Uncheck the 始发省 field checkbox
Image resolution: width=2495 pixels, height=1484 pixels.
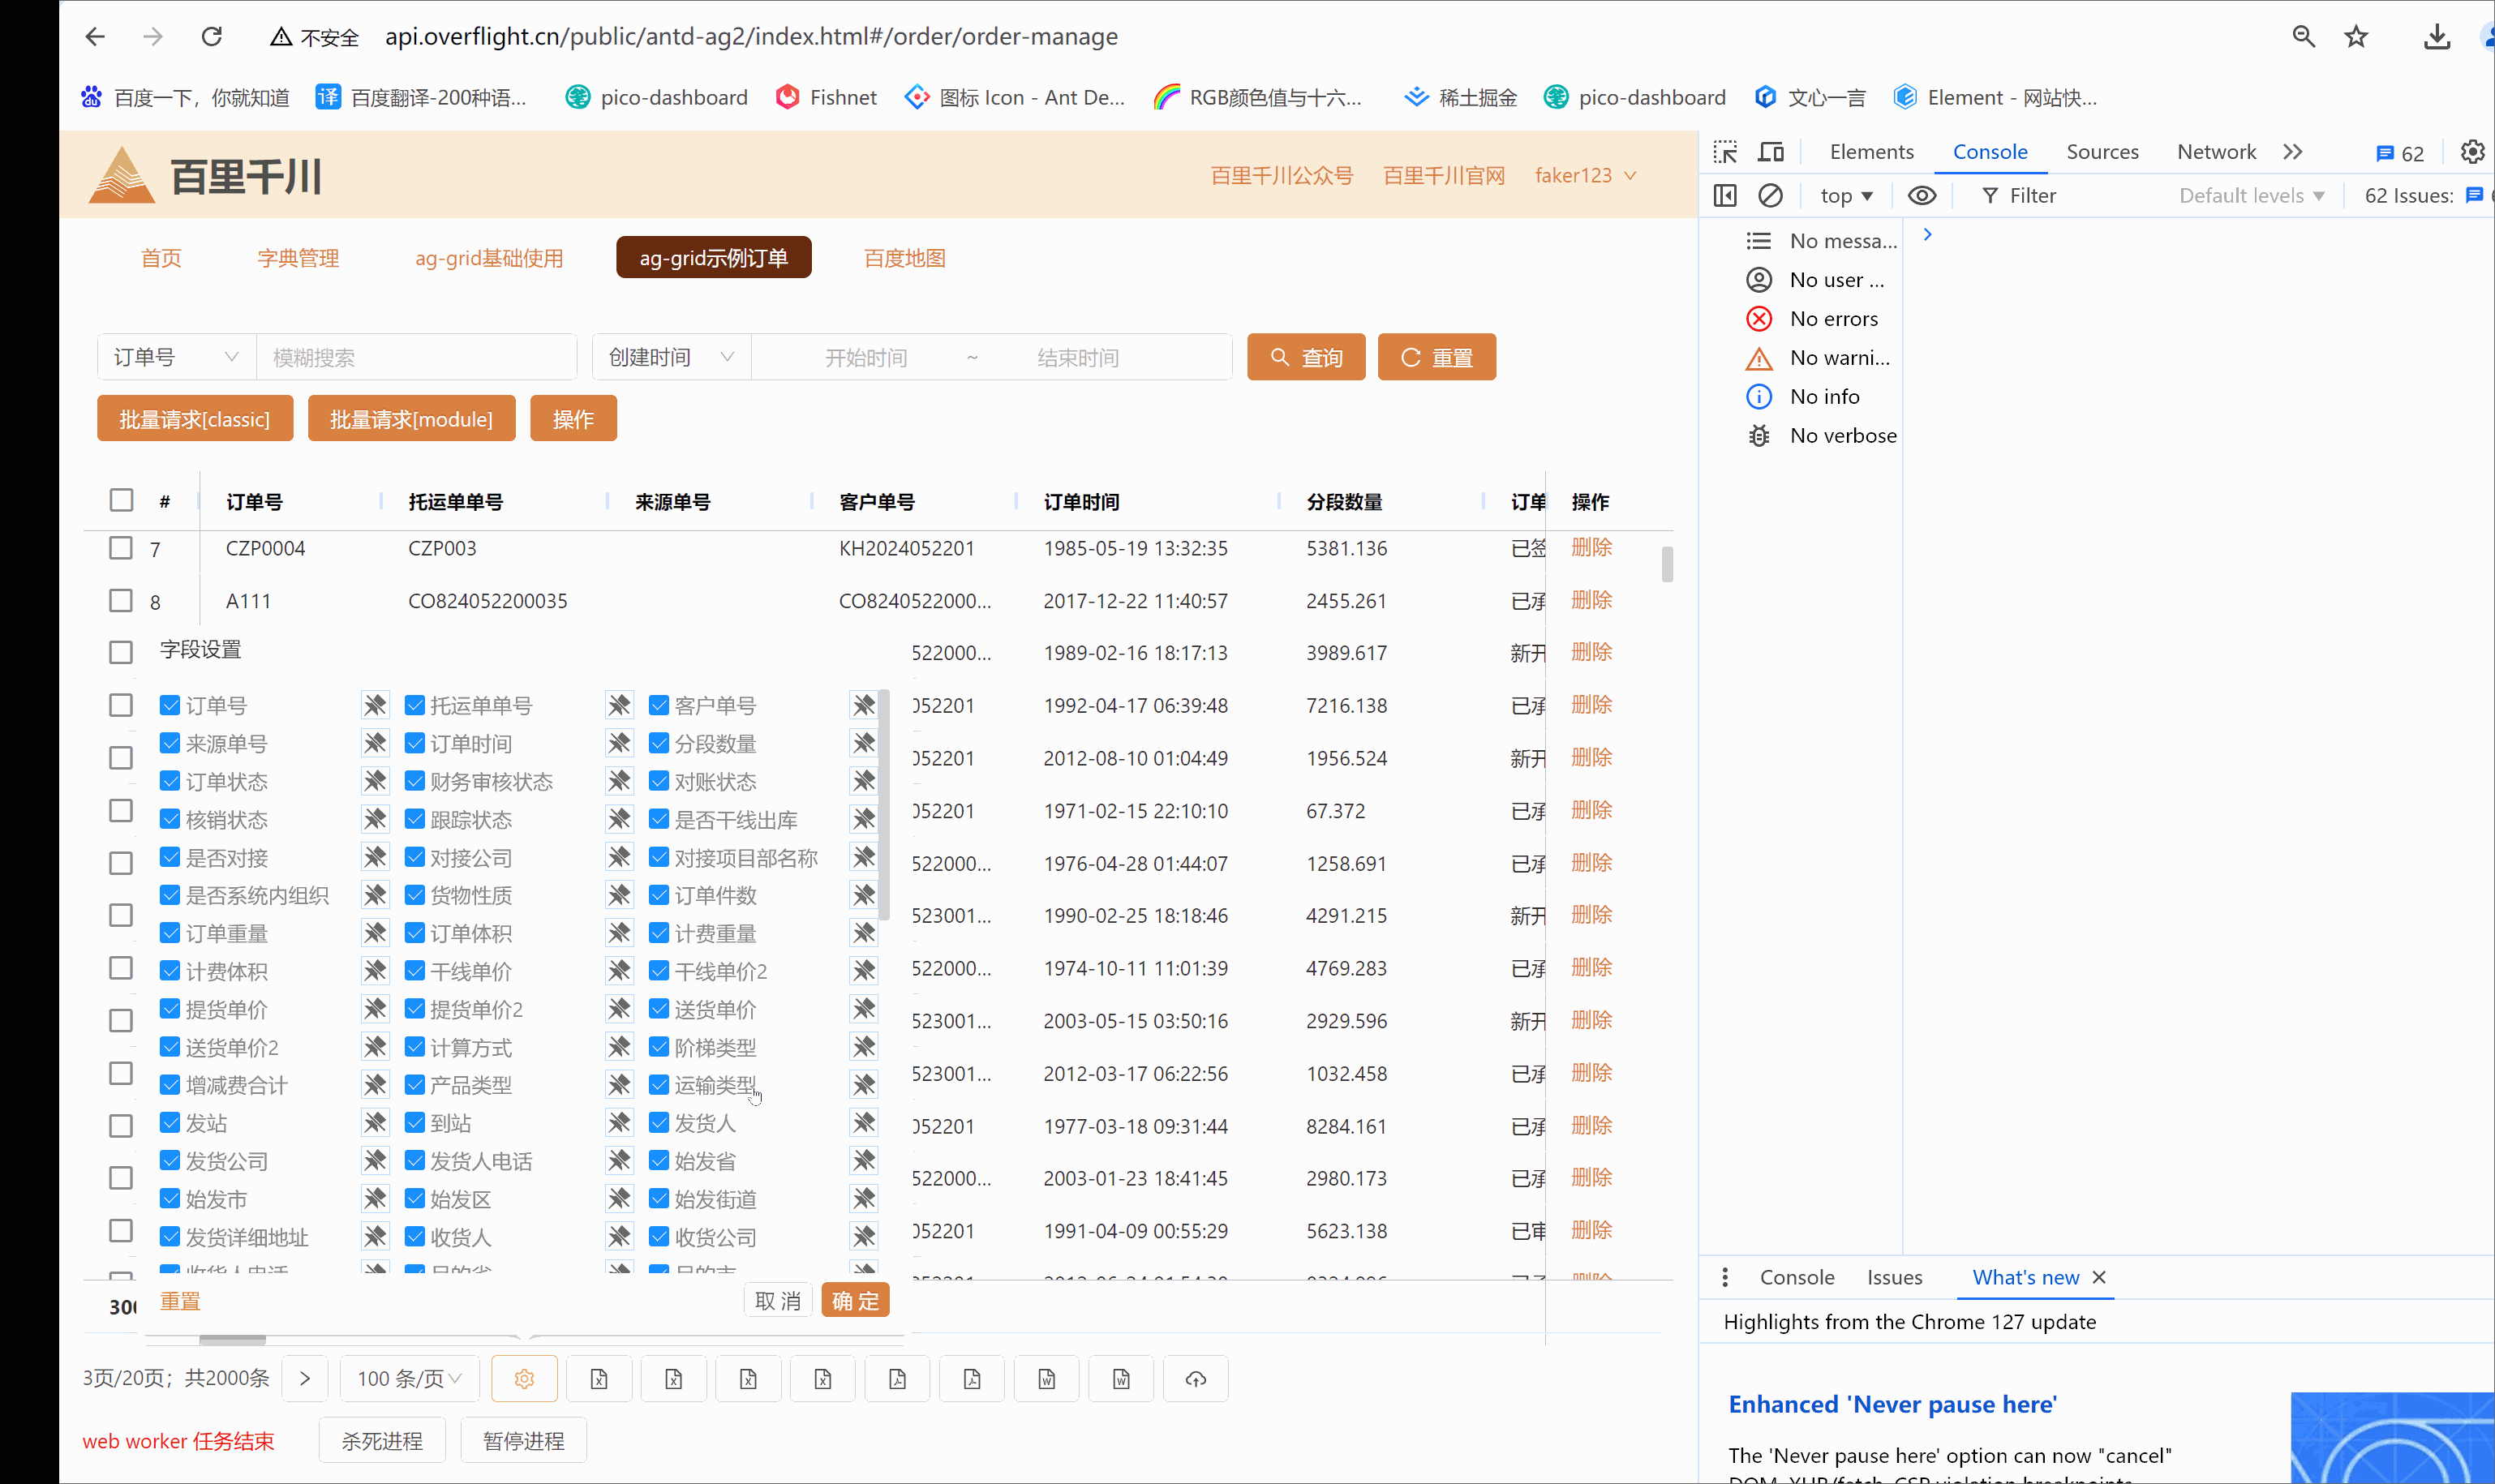[659, 1161]
